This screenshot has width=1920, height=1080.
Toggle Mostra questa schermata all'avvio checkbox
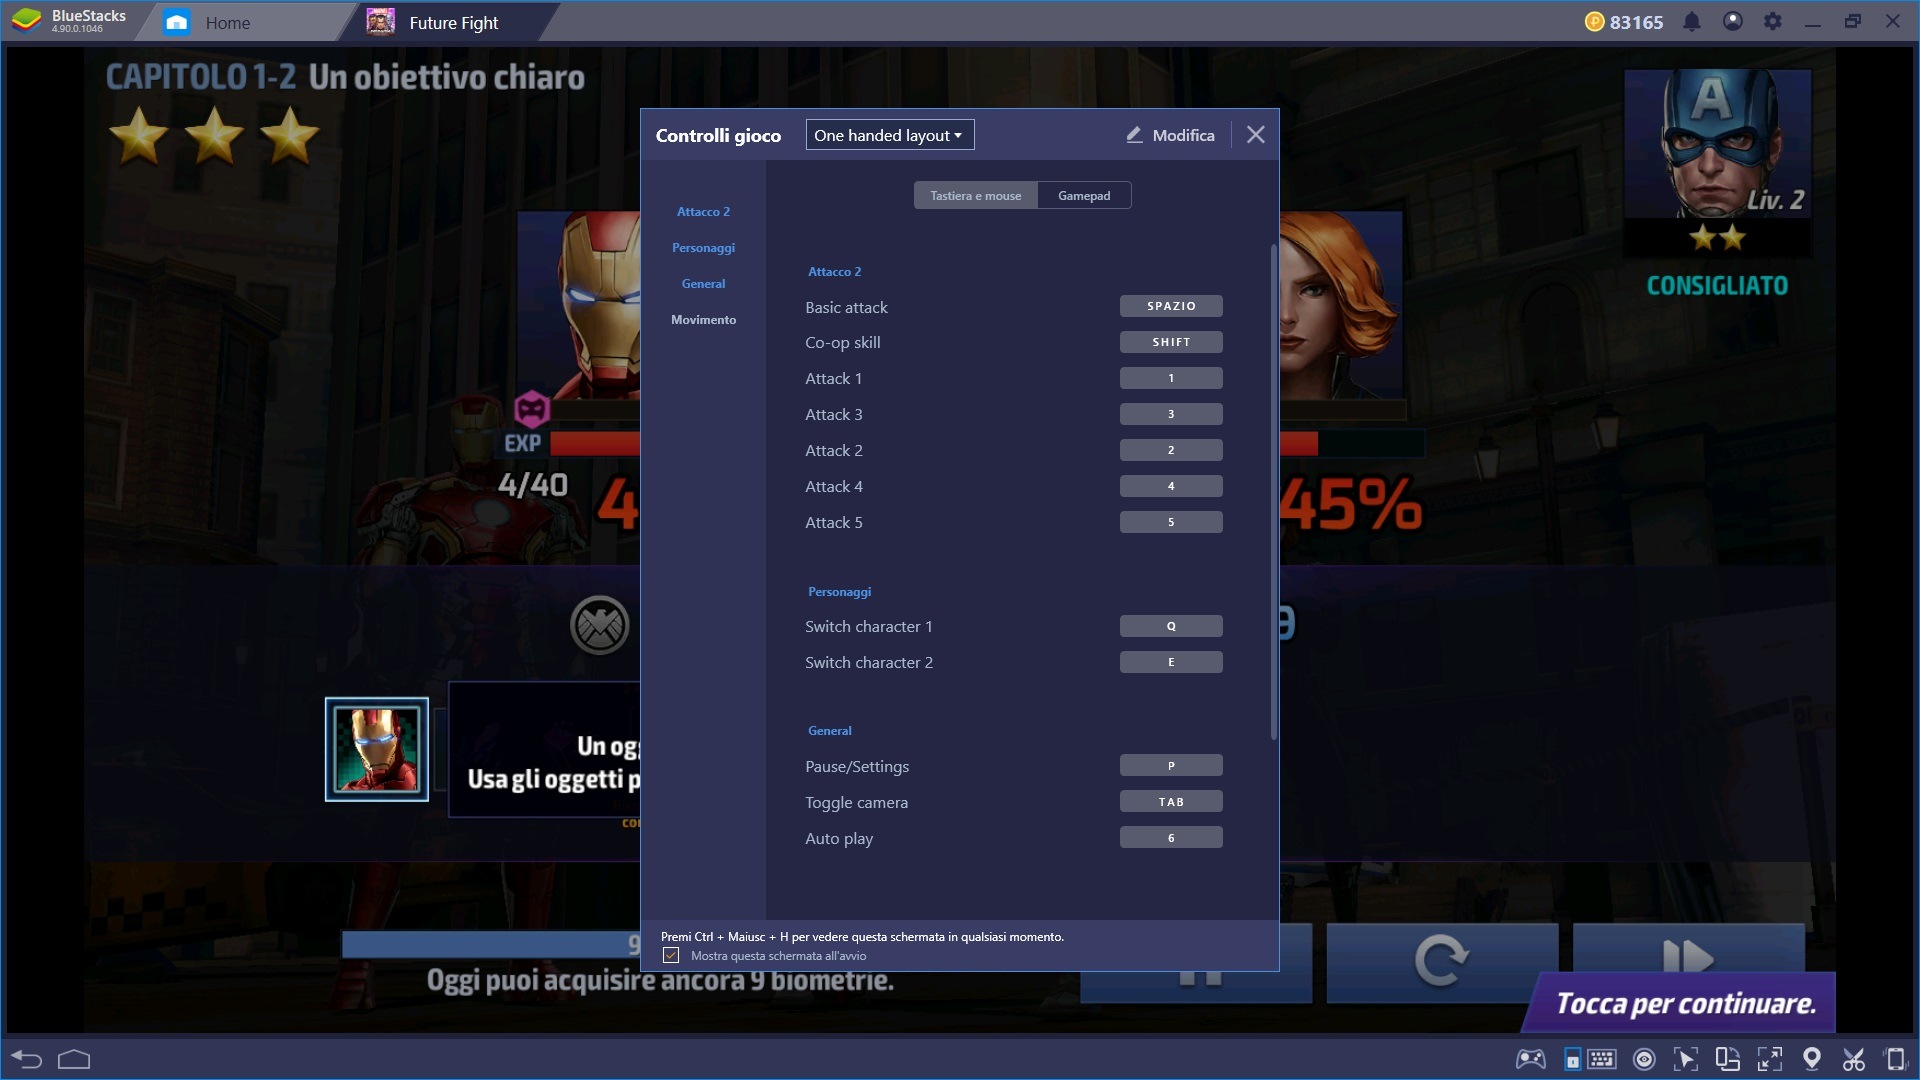[x=671, y=956]
